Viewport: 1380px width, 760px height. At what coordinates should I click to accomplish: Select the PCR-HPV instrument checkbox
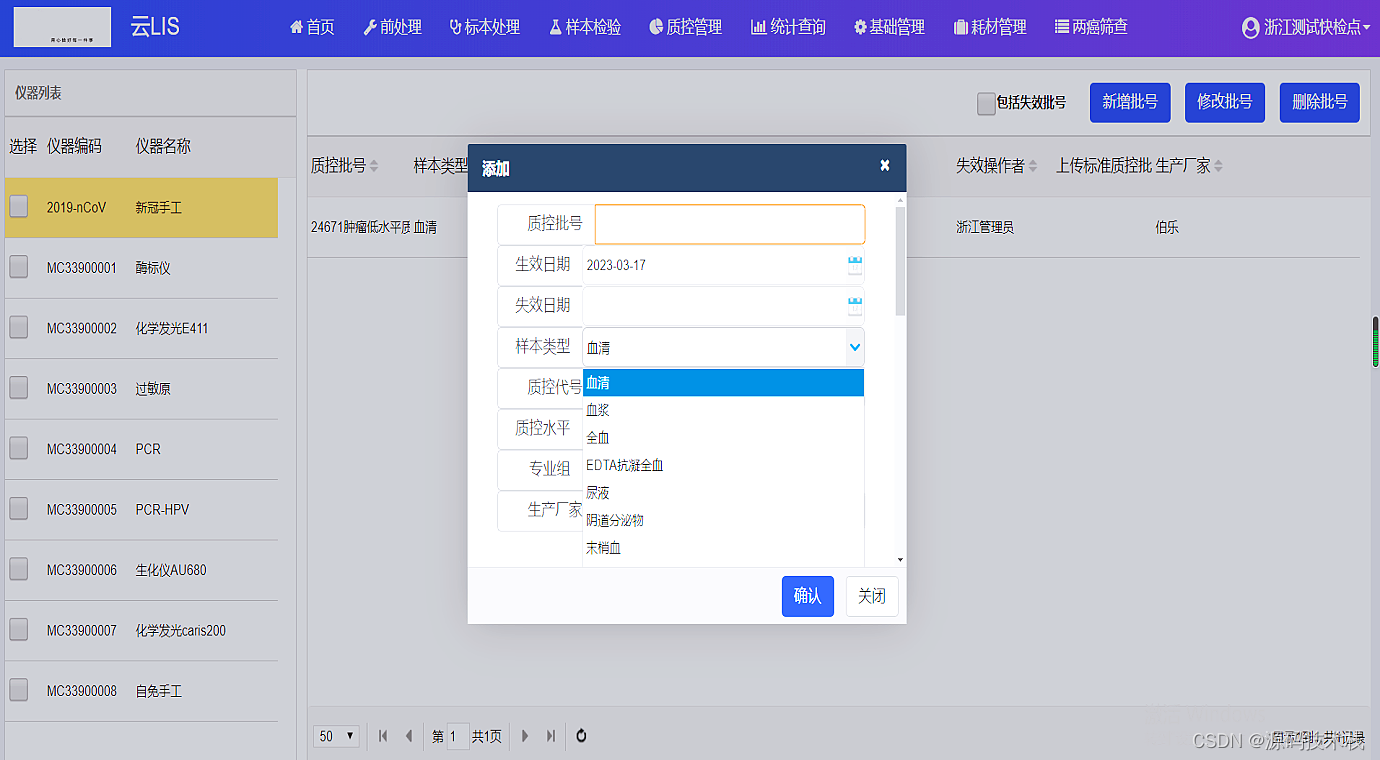(x=19, y=509)
